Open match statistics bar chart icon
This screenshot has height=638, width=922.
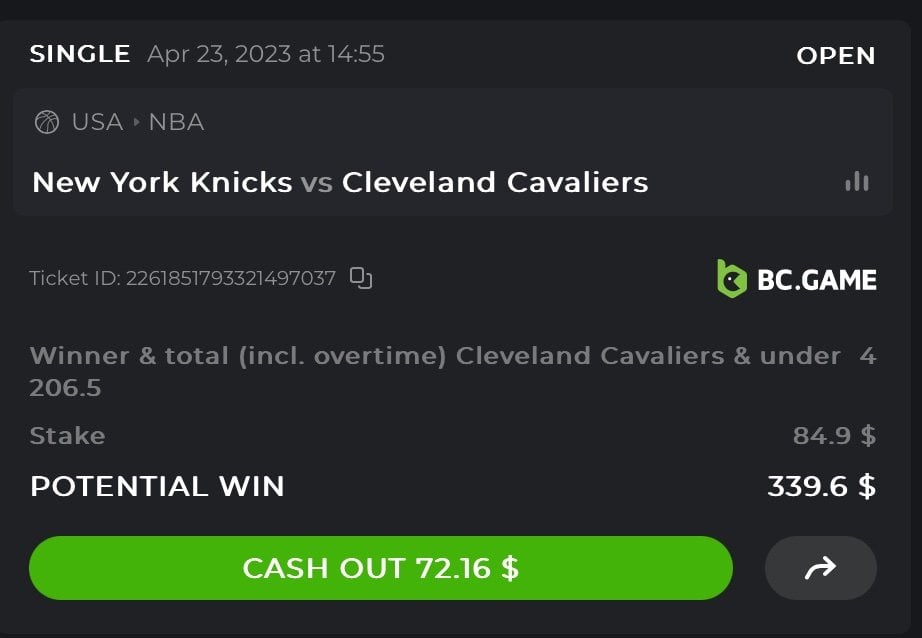857,182
